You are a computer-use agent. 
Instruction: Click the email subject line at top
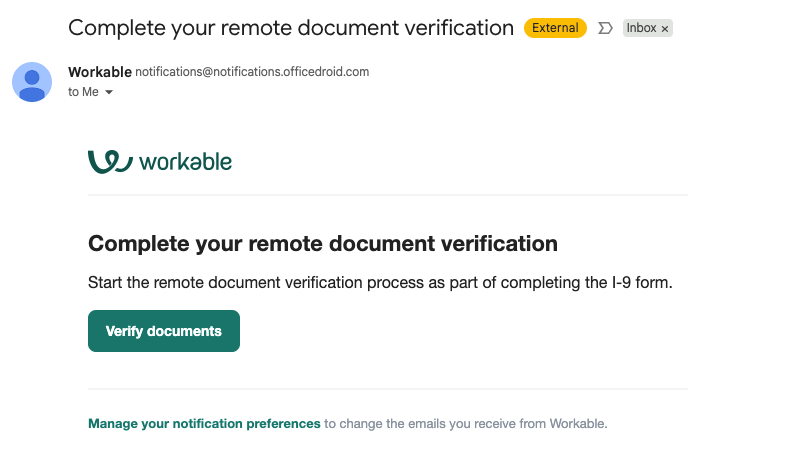pos(290,28)
